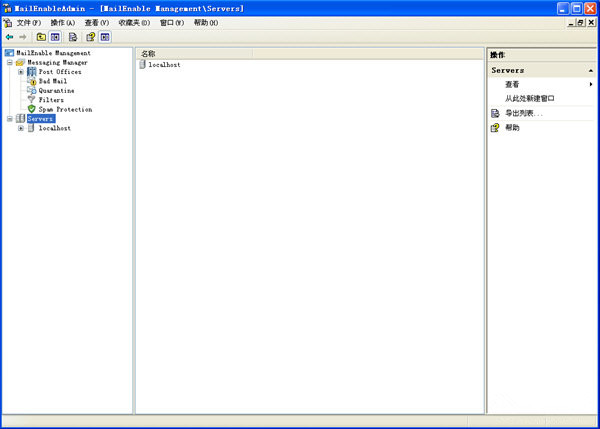Click the localhost icon in the list pane
600x429 pixels.
point(142,64)
